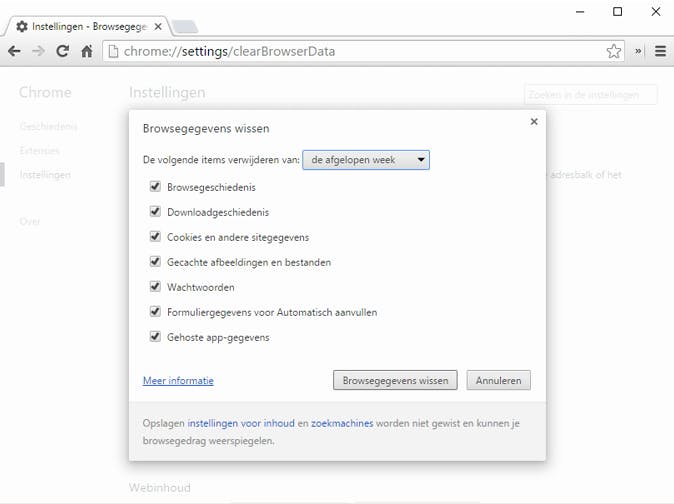The height and width of the screenshot is (504, 674).
Task: Click the forward navigation arrow
Action: tap(39, 51)
